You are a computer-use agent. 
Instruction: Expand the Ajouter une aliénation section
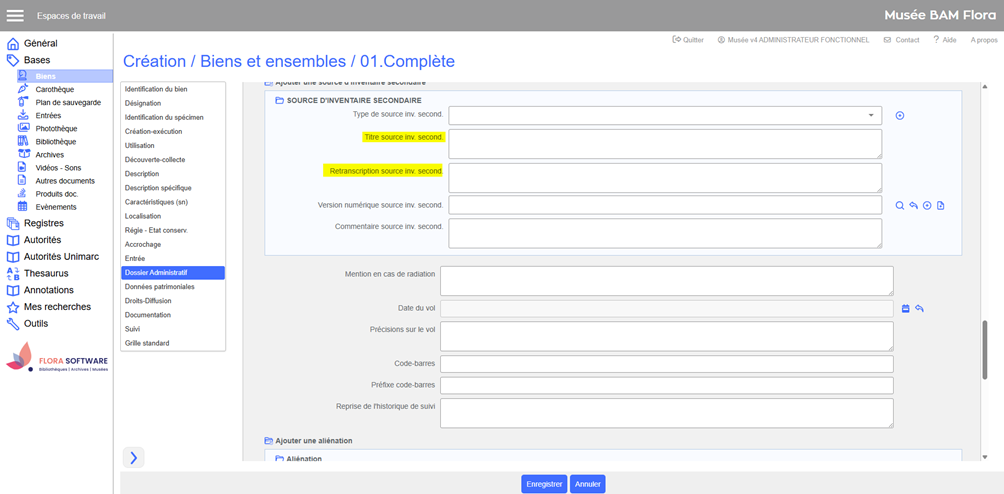tap(313, 441)
